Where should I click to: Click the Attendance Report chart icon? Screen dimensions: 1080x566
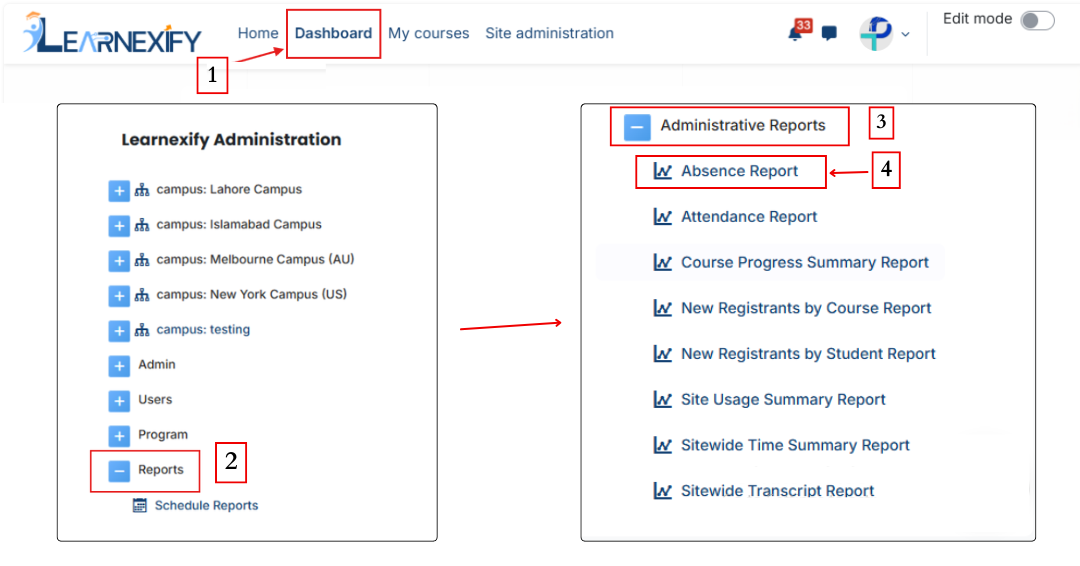pos(663,217)
